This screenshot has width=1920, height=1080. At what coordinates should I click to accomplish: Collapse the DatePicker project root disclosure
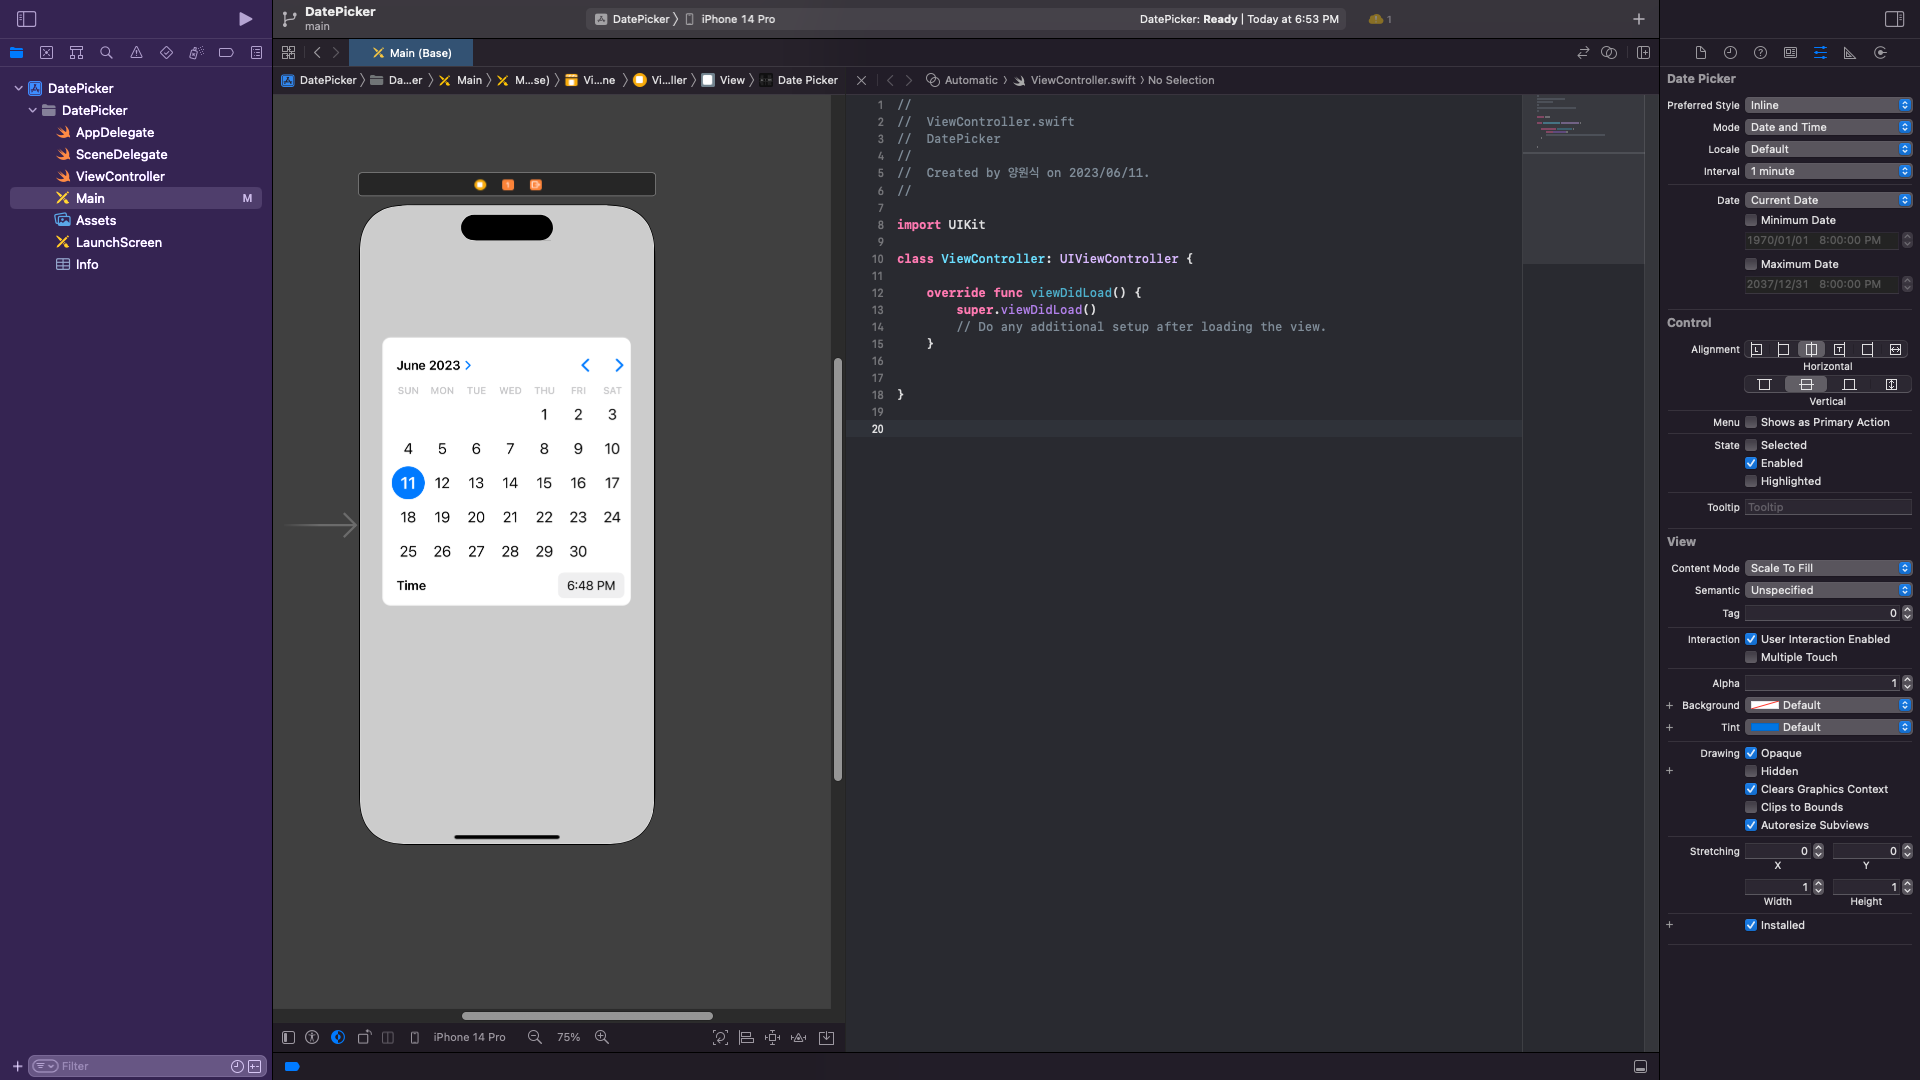(x=18, y=89)
